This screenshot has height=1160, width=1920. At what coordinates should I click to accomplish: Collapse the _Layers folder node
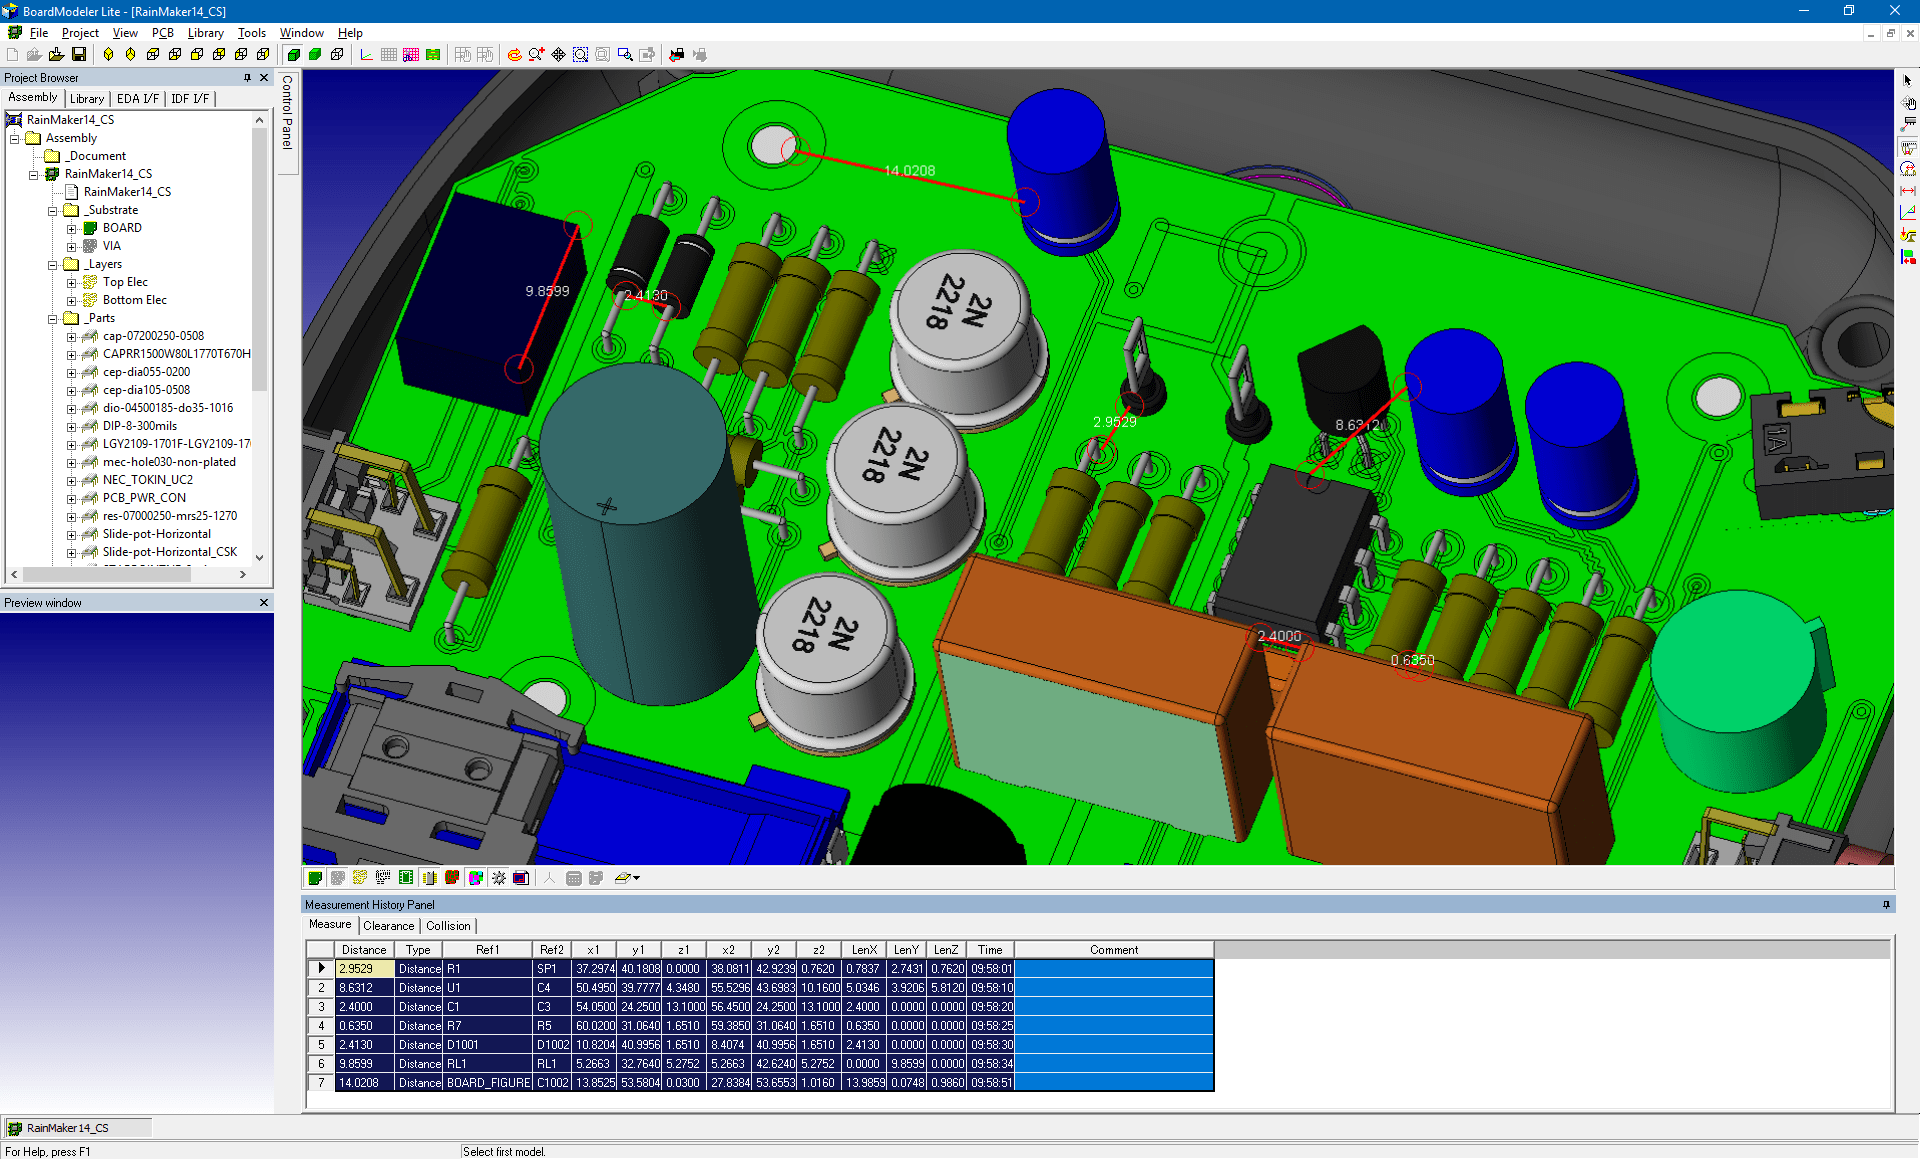(53, 264)
